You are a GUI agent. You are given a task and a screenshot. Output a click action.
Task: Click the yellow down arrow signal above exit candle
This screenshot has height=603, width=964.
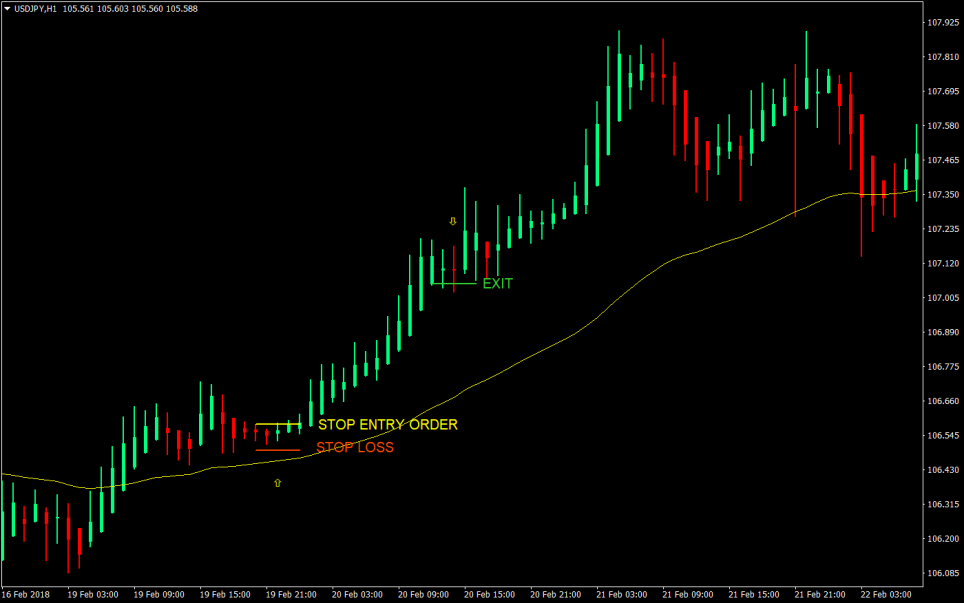coord(453,221)
